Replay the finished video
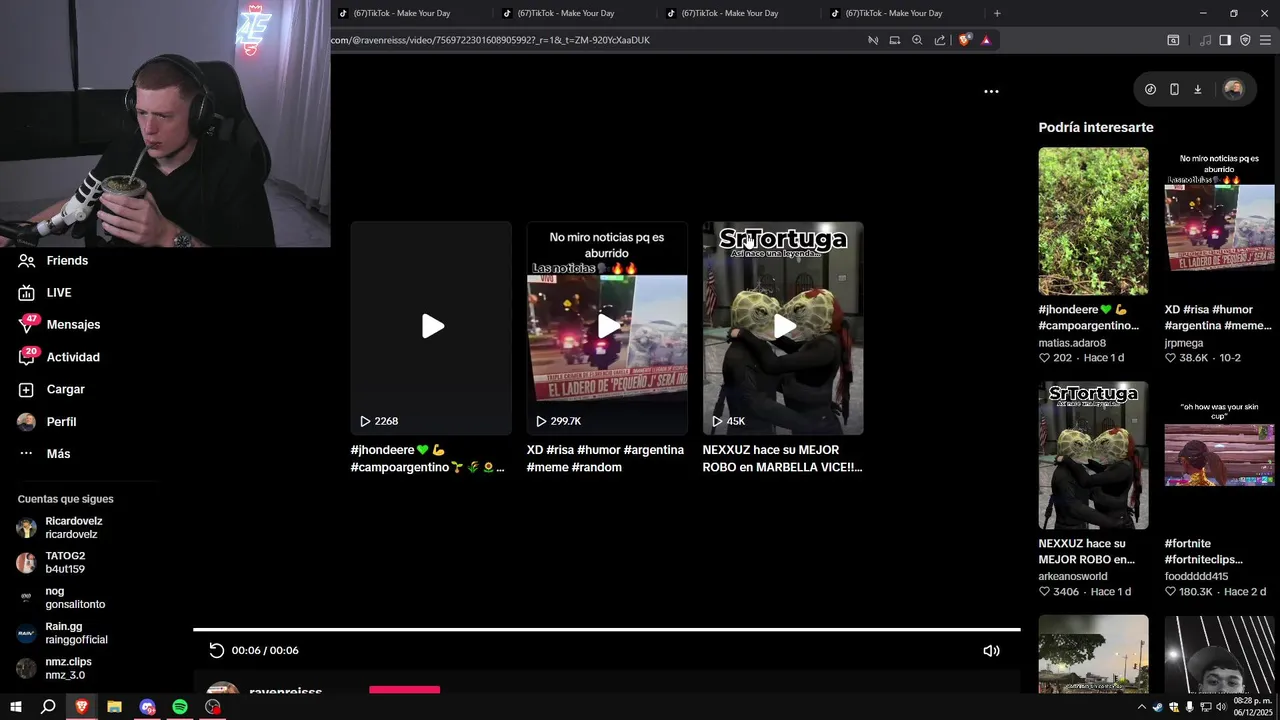This screenshot has width=1280, height=720. tap(216, 650)
